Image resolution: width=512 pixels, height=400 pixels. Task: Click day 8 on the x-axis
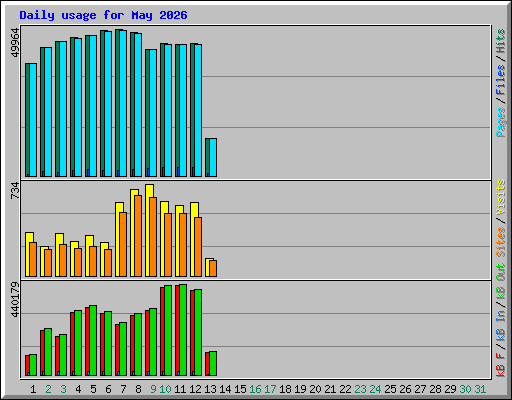pyautogui.click(x=138, y=389)
